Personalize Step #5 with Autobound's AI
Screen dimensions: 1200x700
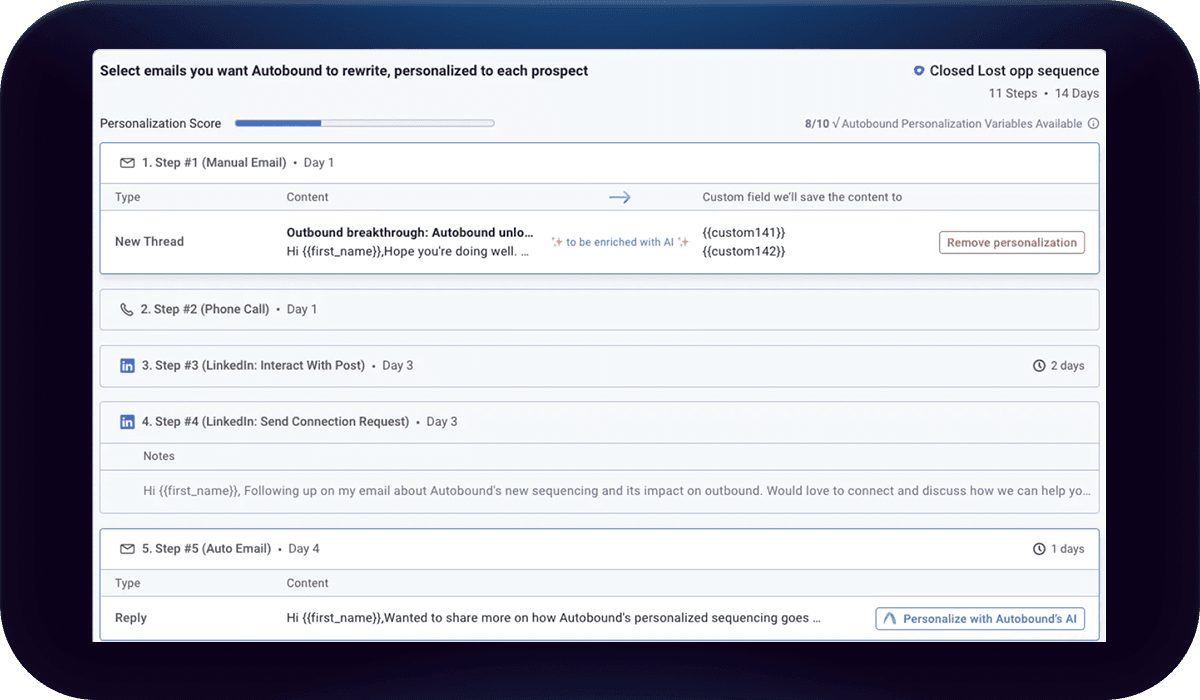[980, 619]
